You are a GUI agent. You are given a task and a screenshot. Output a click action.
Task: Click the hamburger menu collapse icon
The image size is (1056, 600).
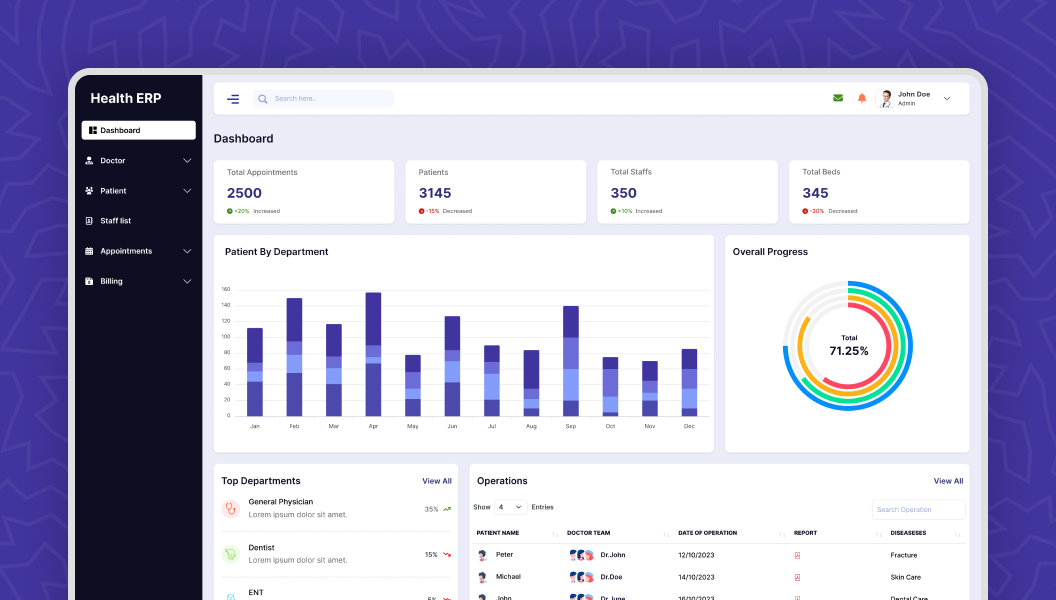pos(233,99)
